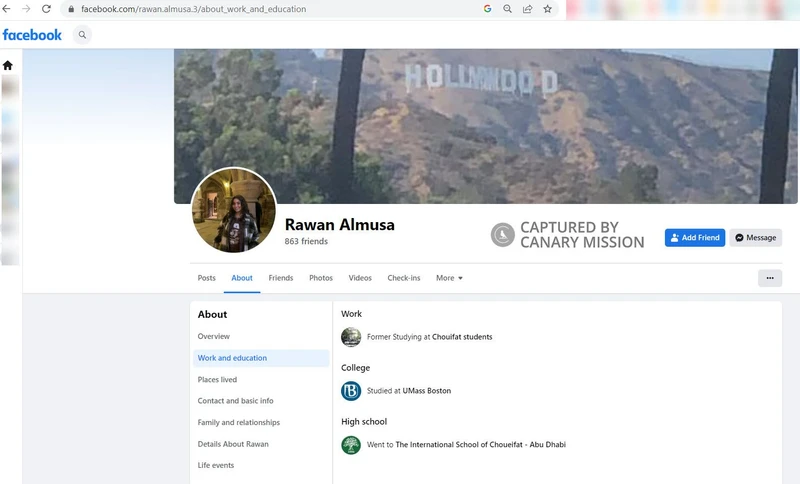Screen dimensions: 800x484
Task: Click the Home icon in left sidebar
Action: click(8, 65)
